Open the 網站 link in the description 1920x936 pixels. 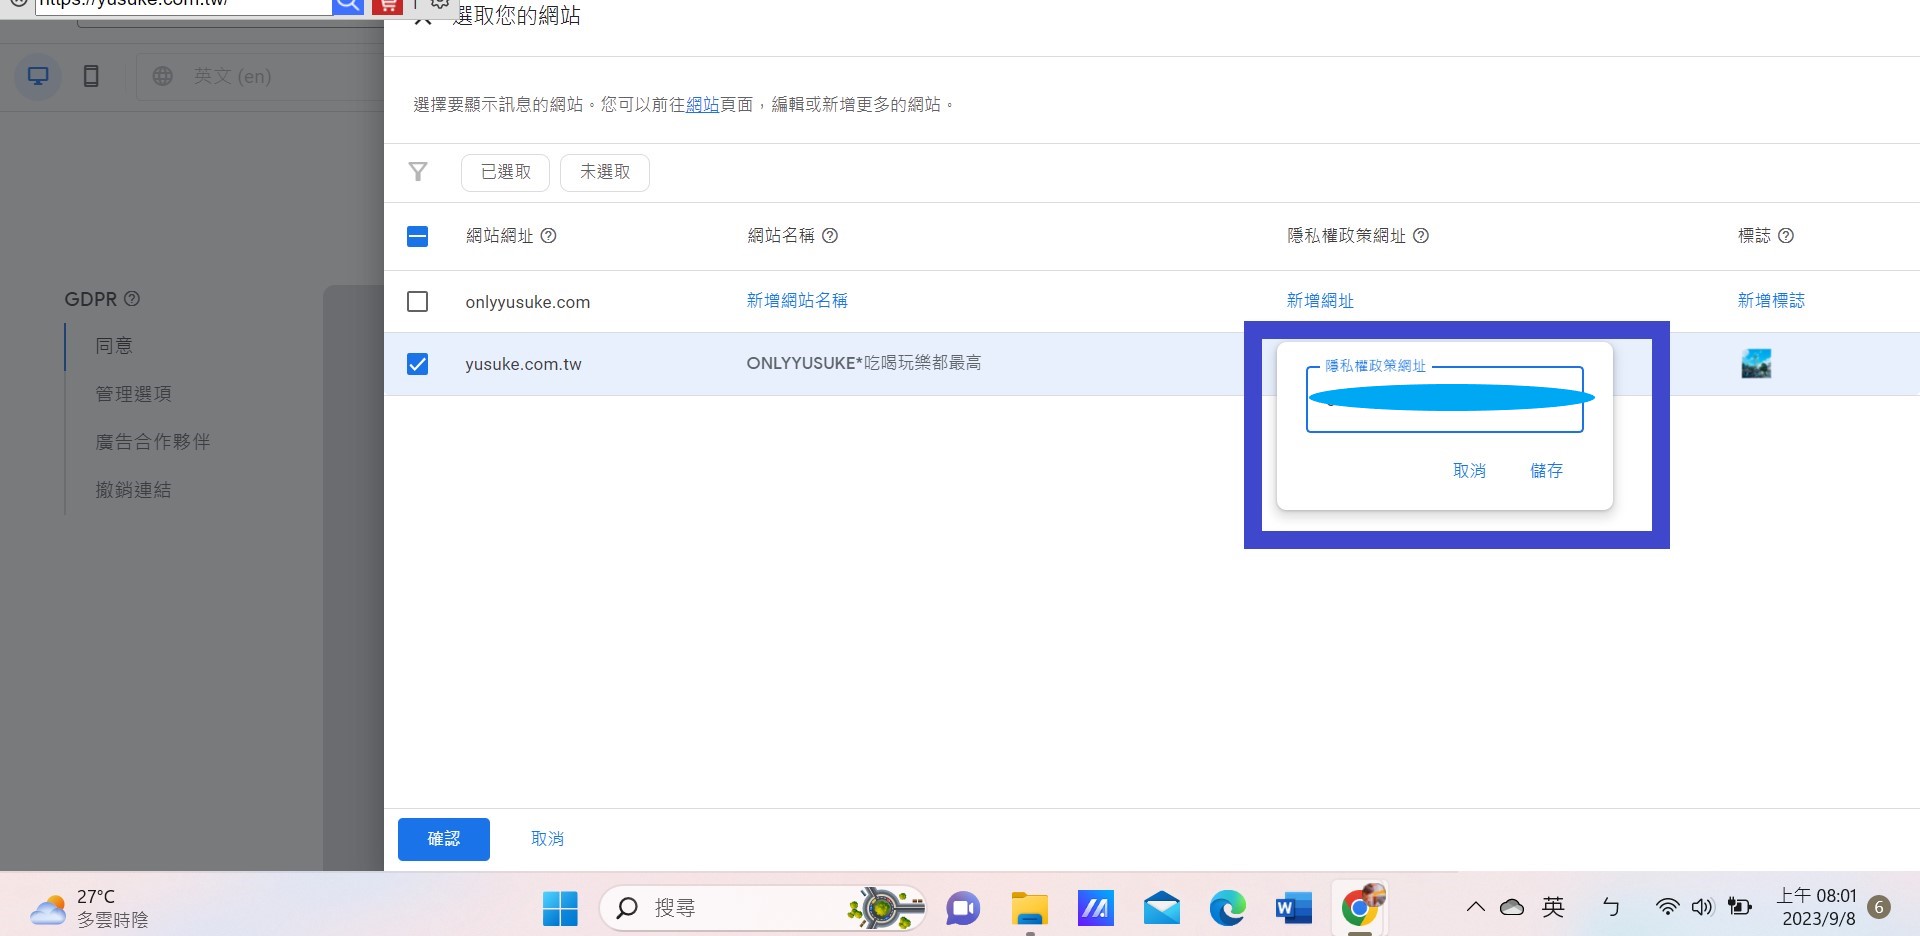pos(702,103)
